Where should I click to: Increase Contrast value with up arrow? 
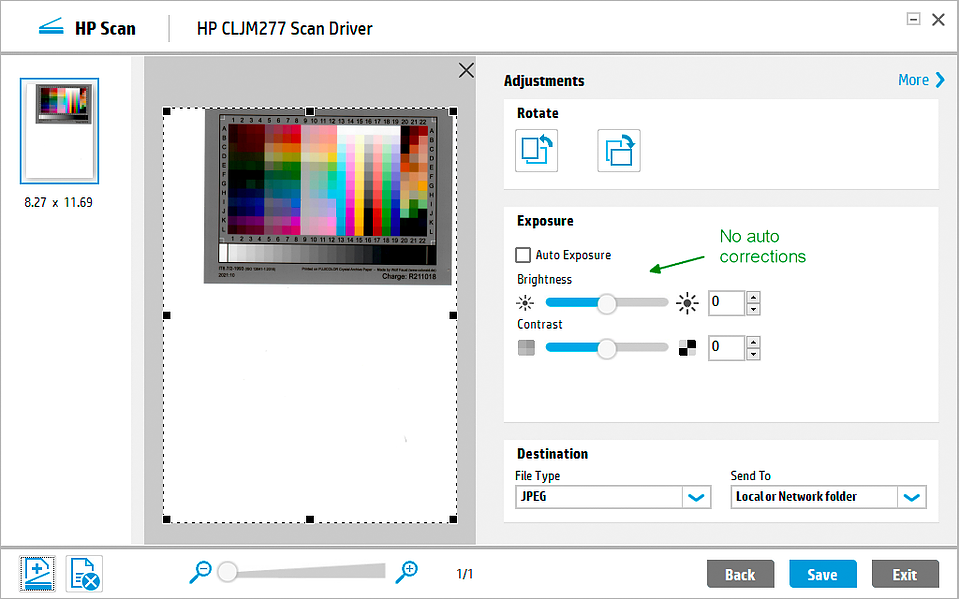click(754, 342)
